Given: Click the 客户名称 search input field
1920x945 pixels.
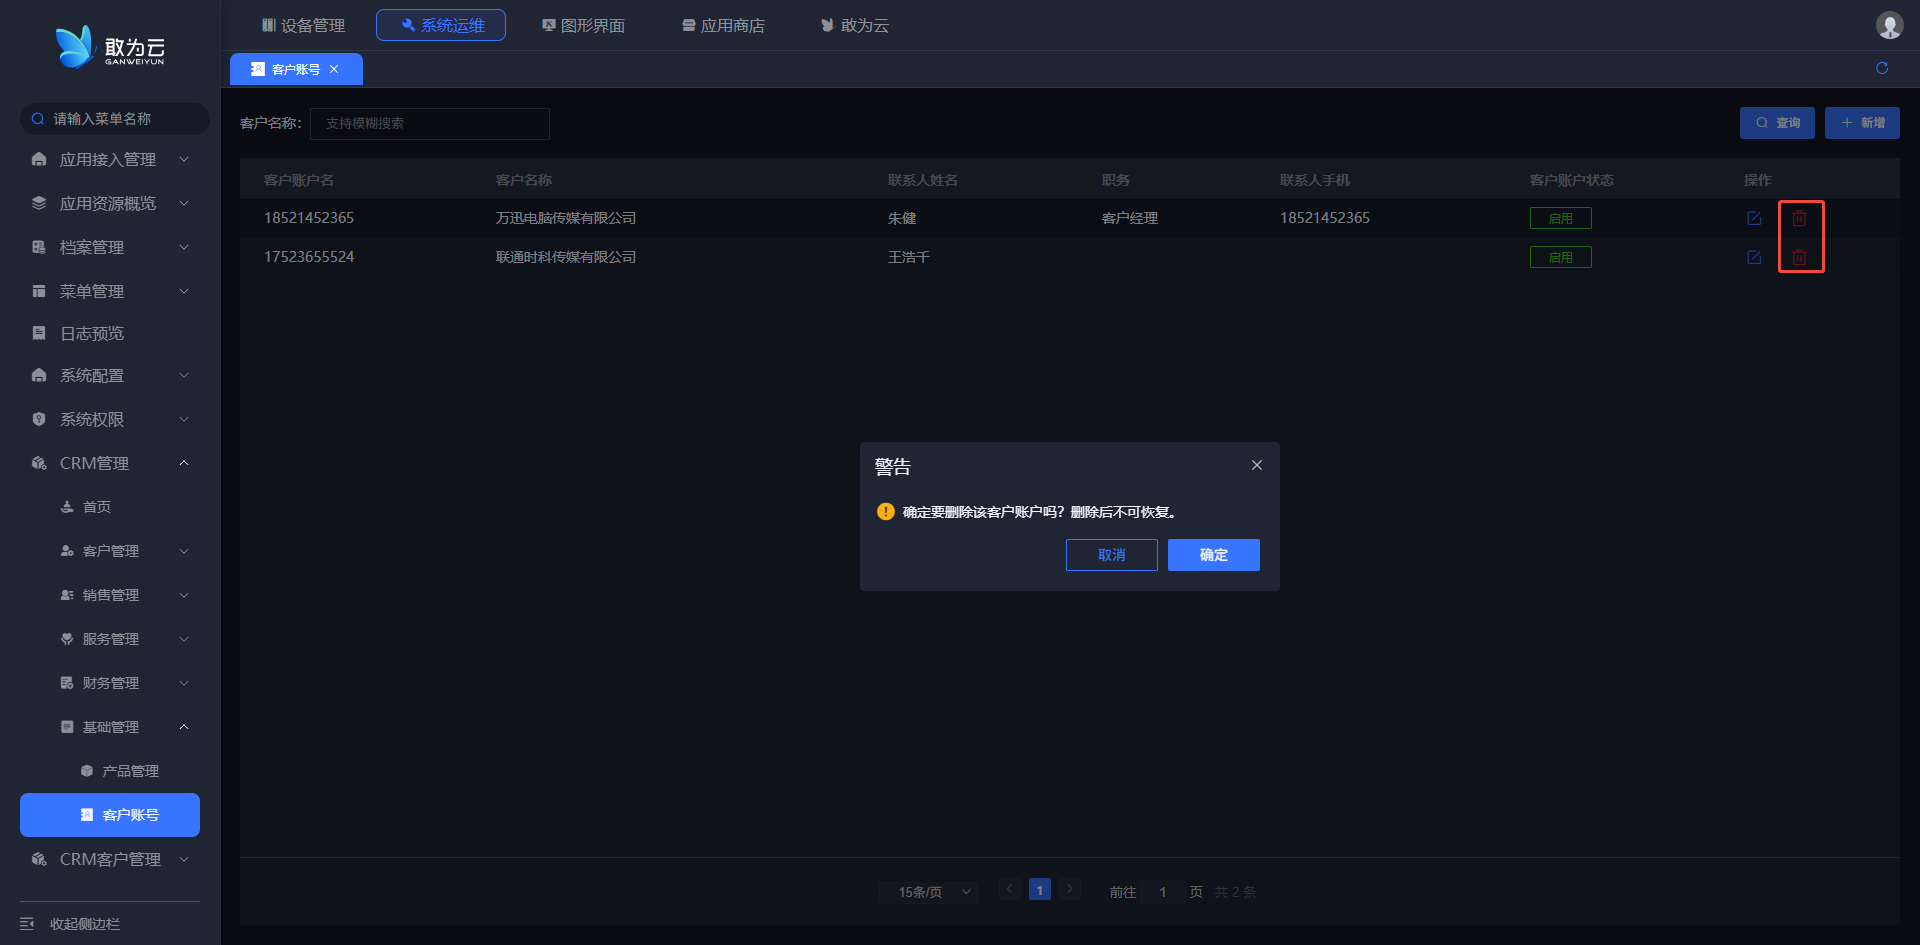Looking at the screenshot, I should [x=430, y=124].
